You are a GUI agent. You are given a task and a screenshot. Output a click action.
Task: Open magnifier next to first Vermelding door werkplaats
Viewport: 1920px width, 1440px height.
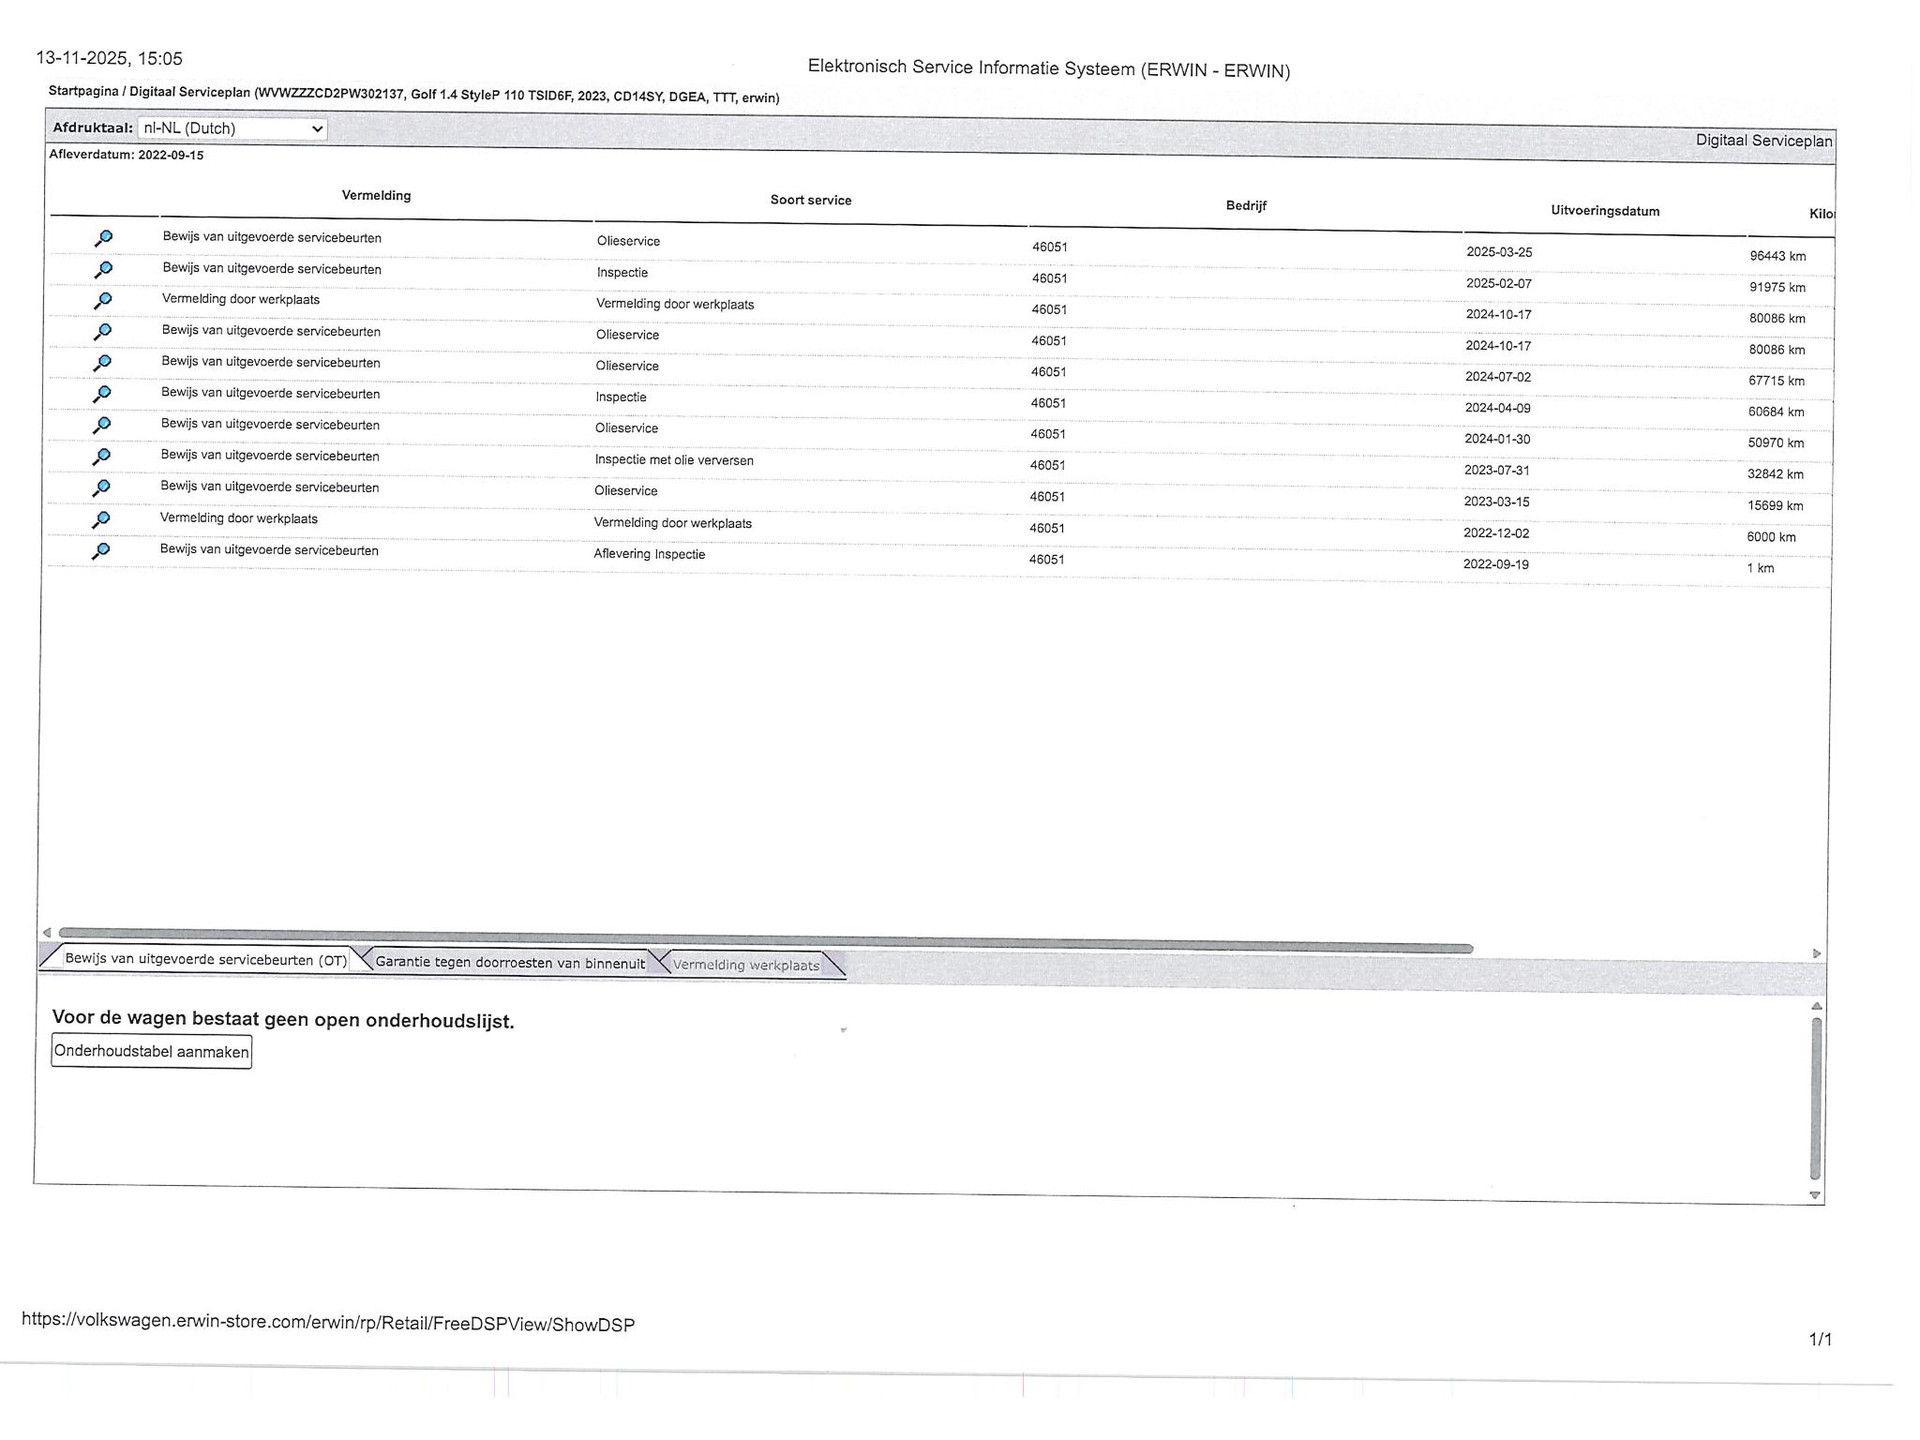click(x=102, y=300)
